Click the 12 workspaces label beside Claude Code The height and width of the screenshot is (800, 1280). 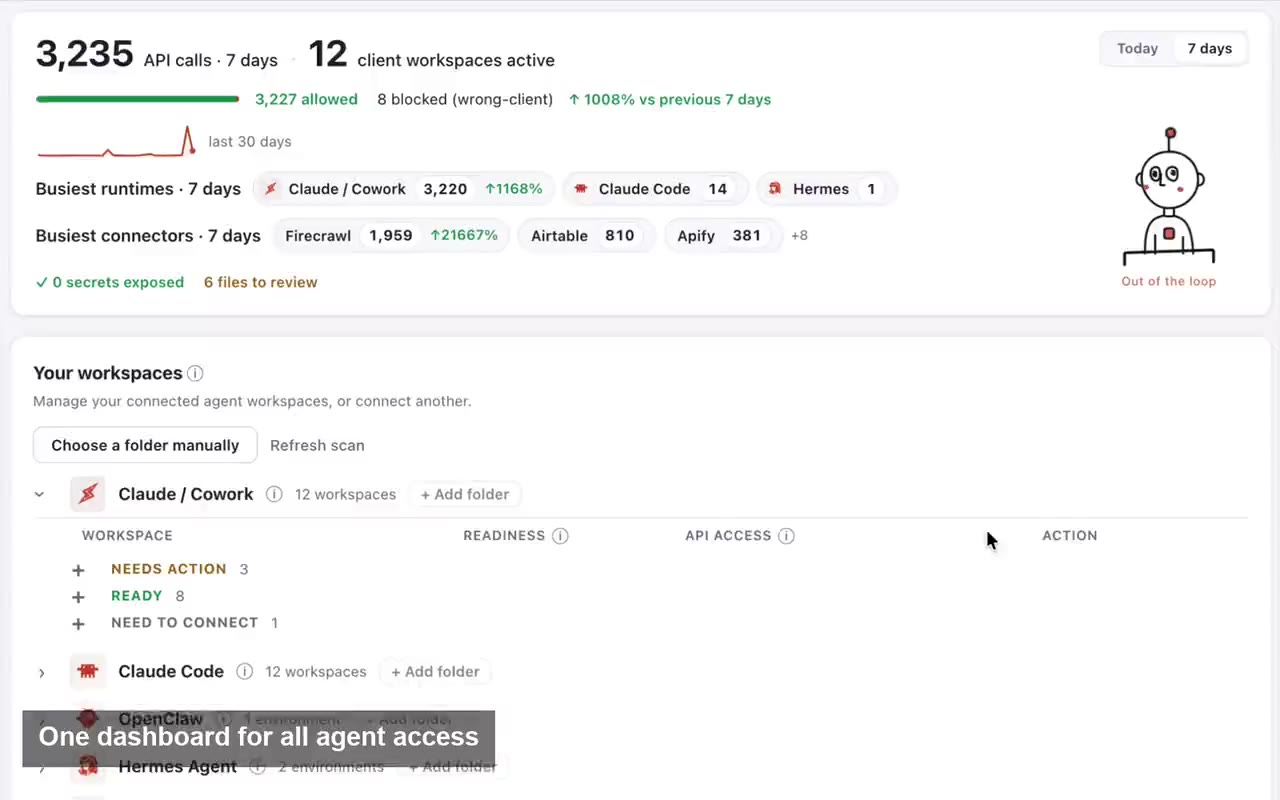[316, 672]
